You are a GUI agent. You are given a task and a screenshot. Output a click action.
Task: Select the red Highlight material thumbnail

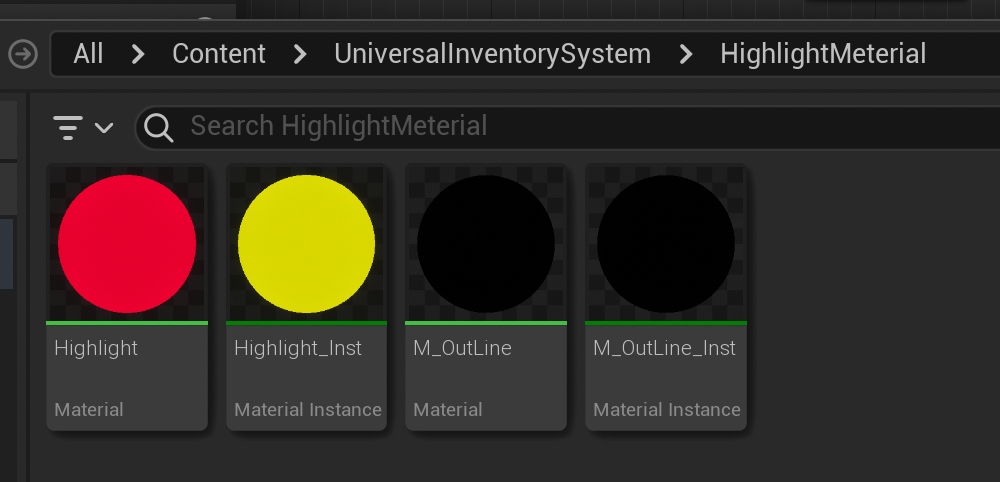(x=127, y=244)
